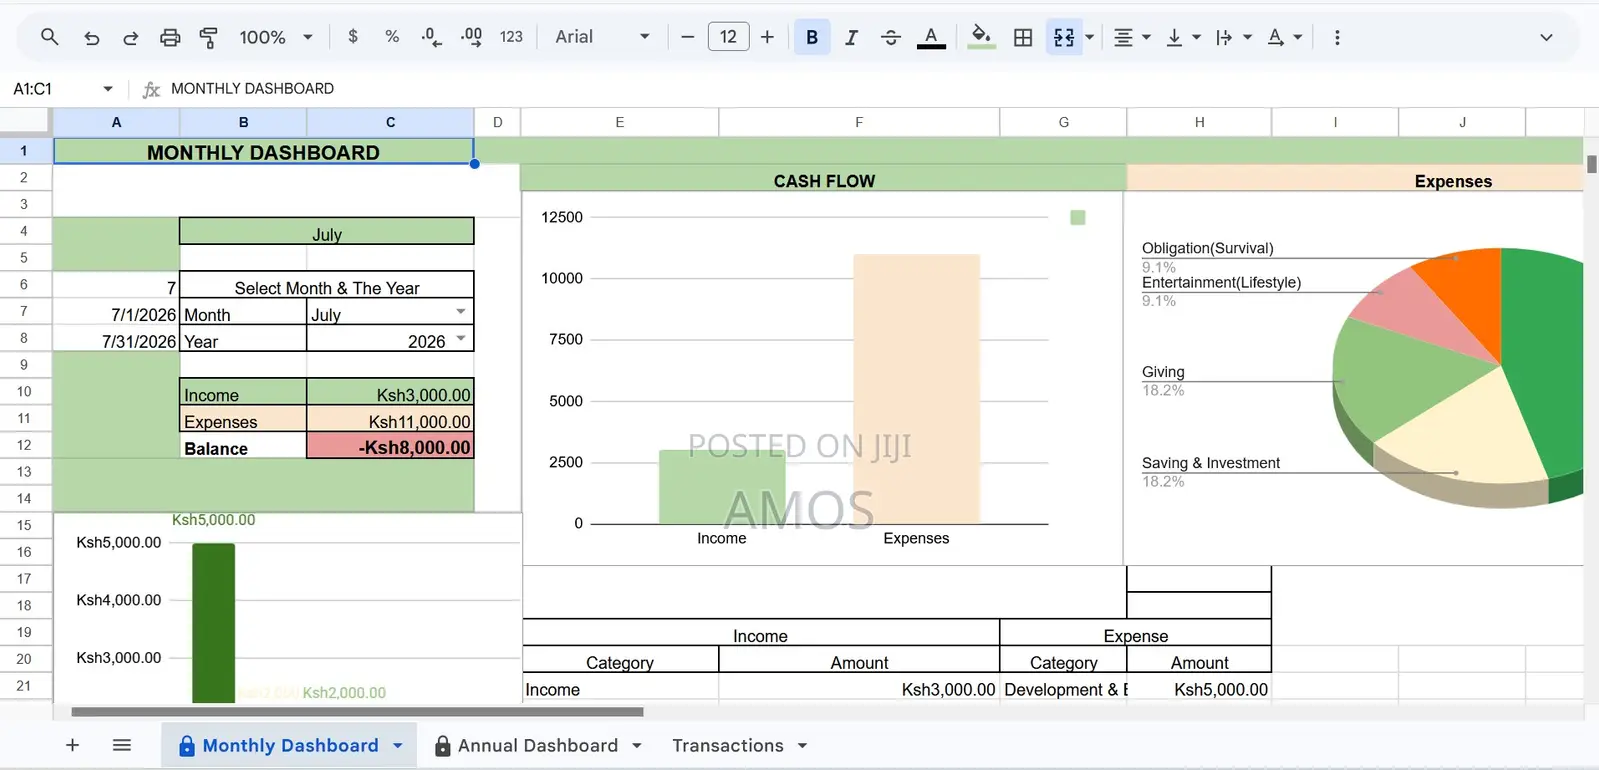Decrease font size with minus
This screenshot has height=770, width=1599.
pyautogui.click(x=687, y=37)
